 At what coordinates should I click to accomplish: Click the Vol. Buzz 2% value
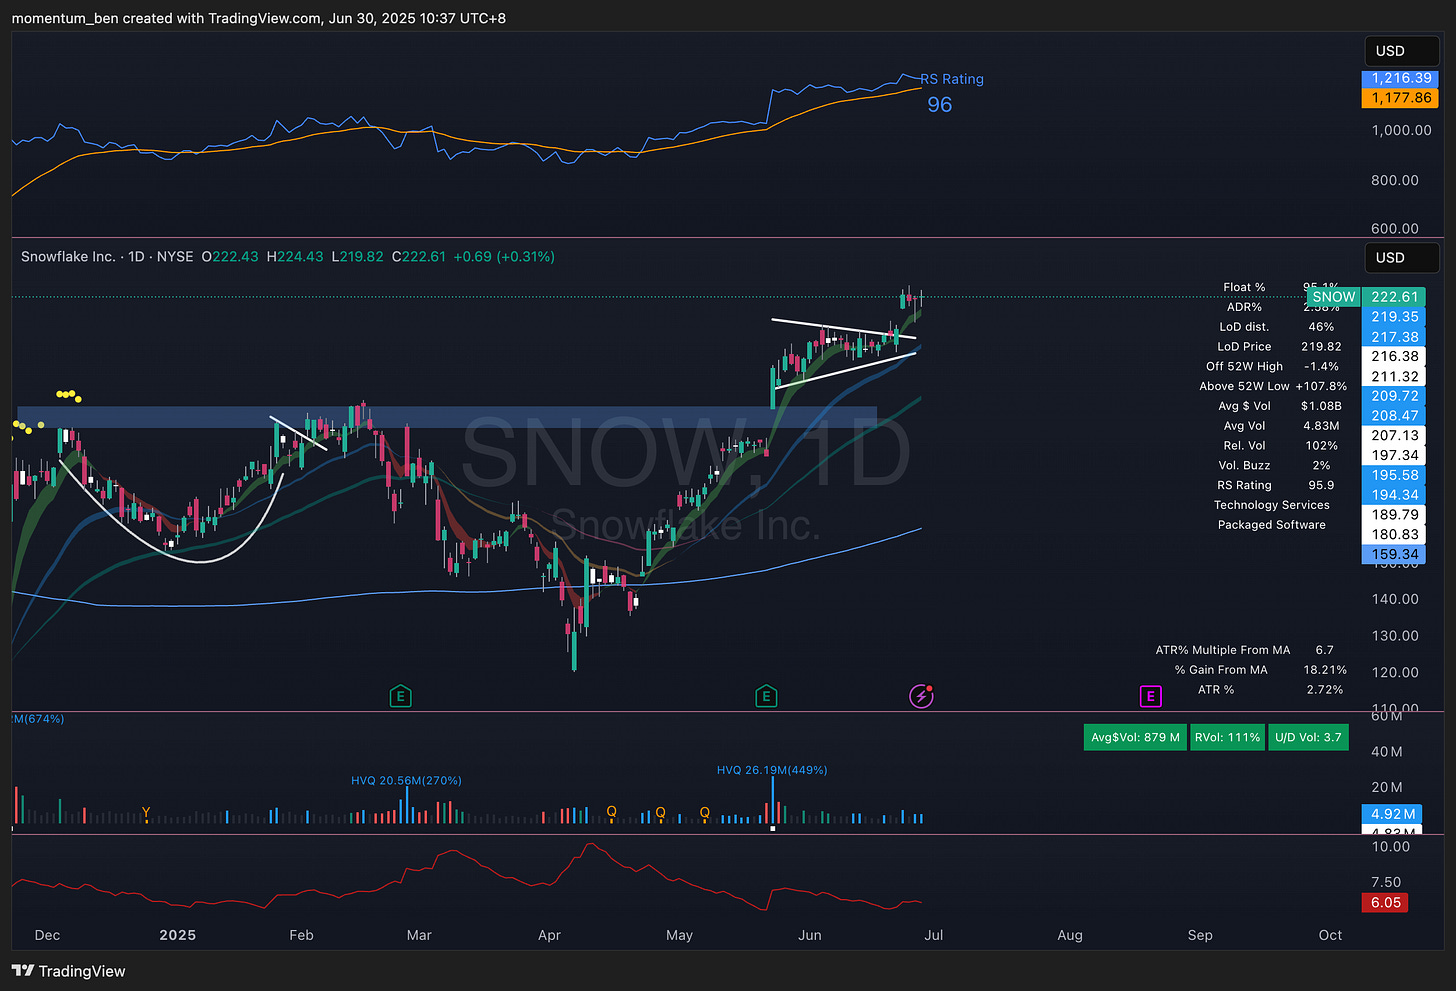click(1321, 465)
